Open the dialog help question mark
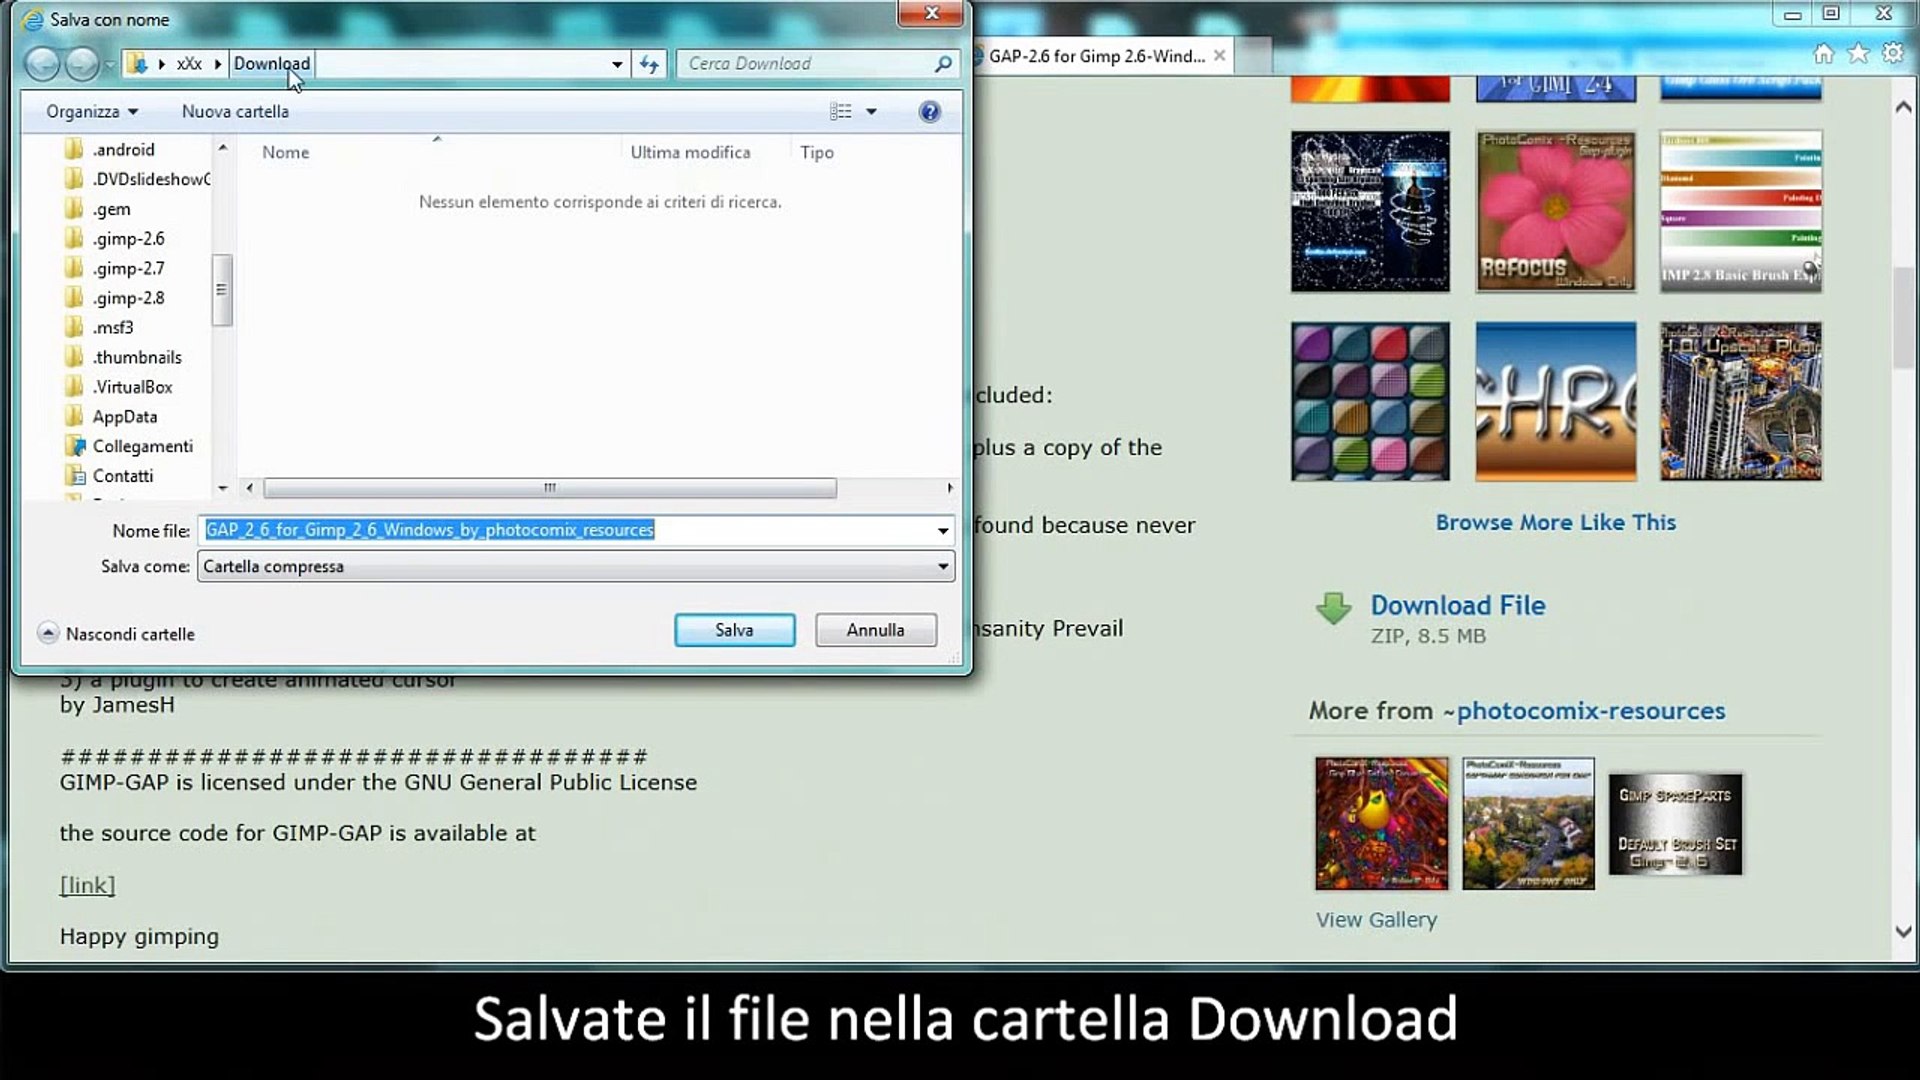 tap(929, 112)
